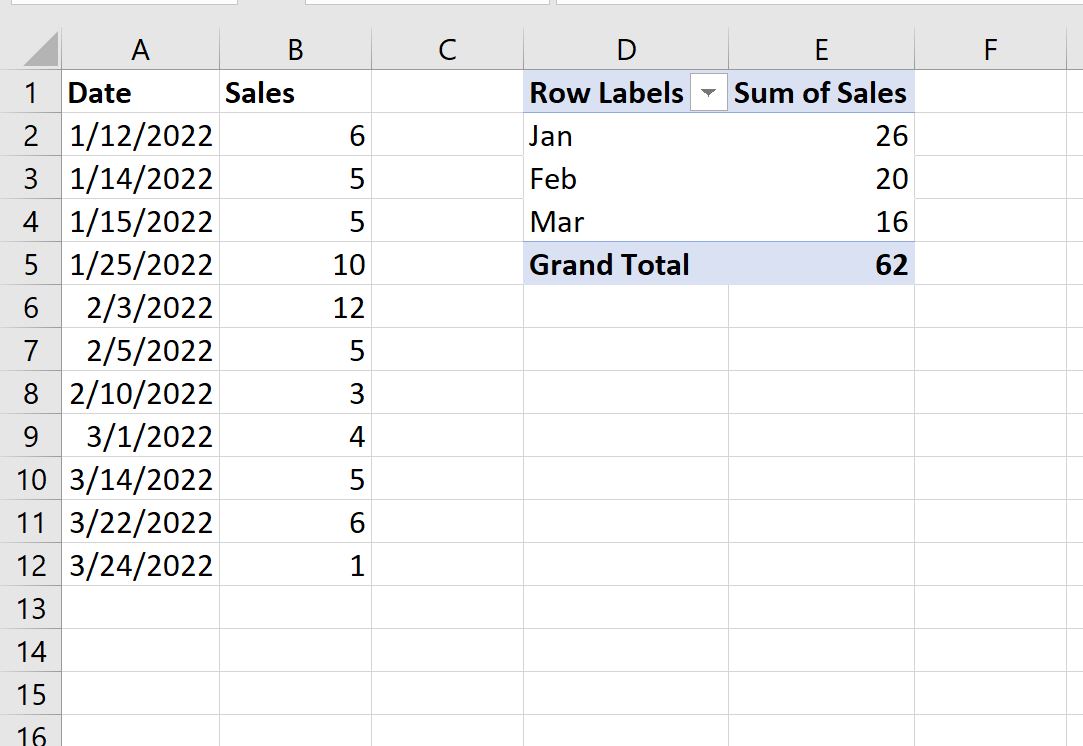Select the Date header cell
This screenshot has height=746, width=1083.
click(x=140, y=93)
